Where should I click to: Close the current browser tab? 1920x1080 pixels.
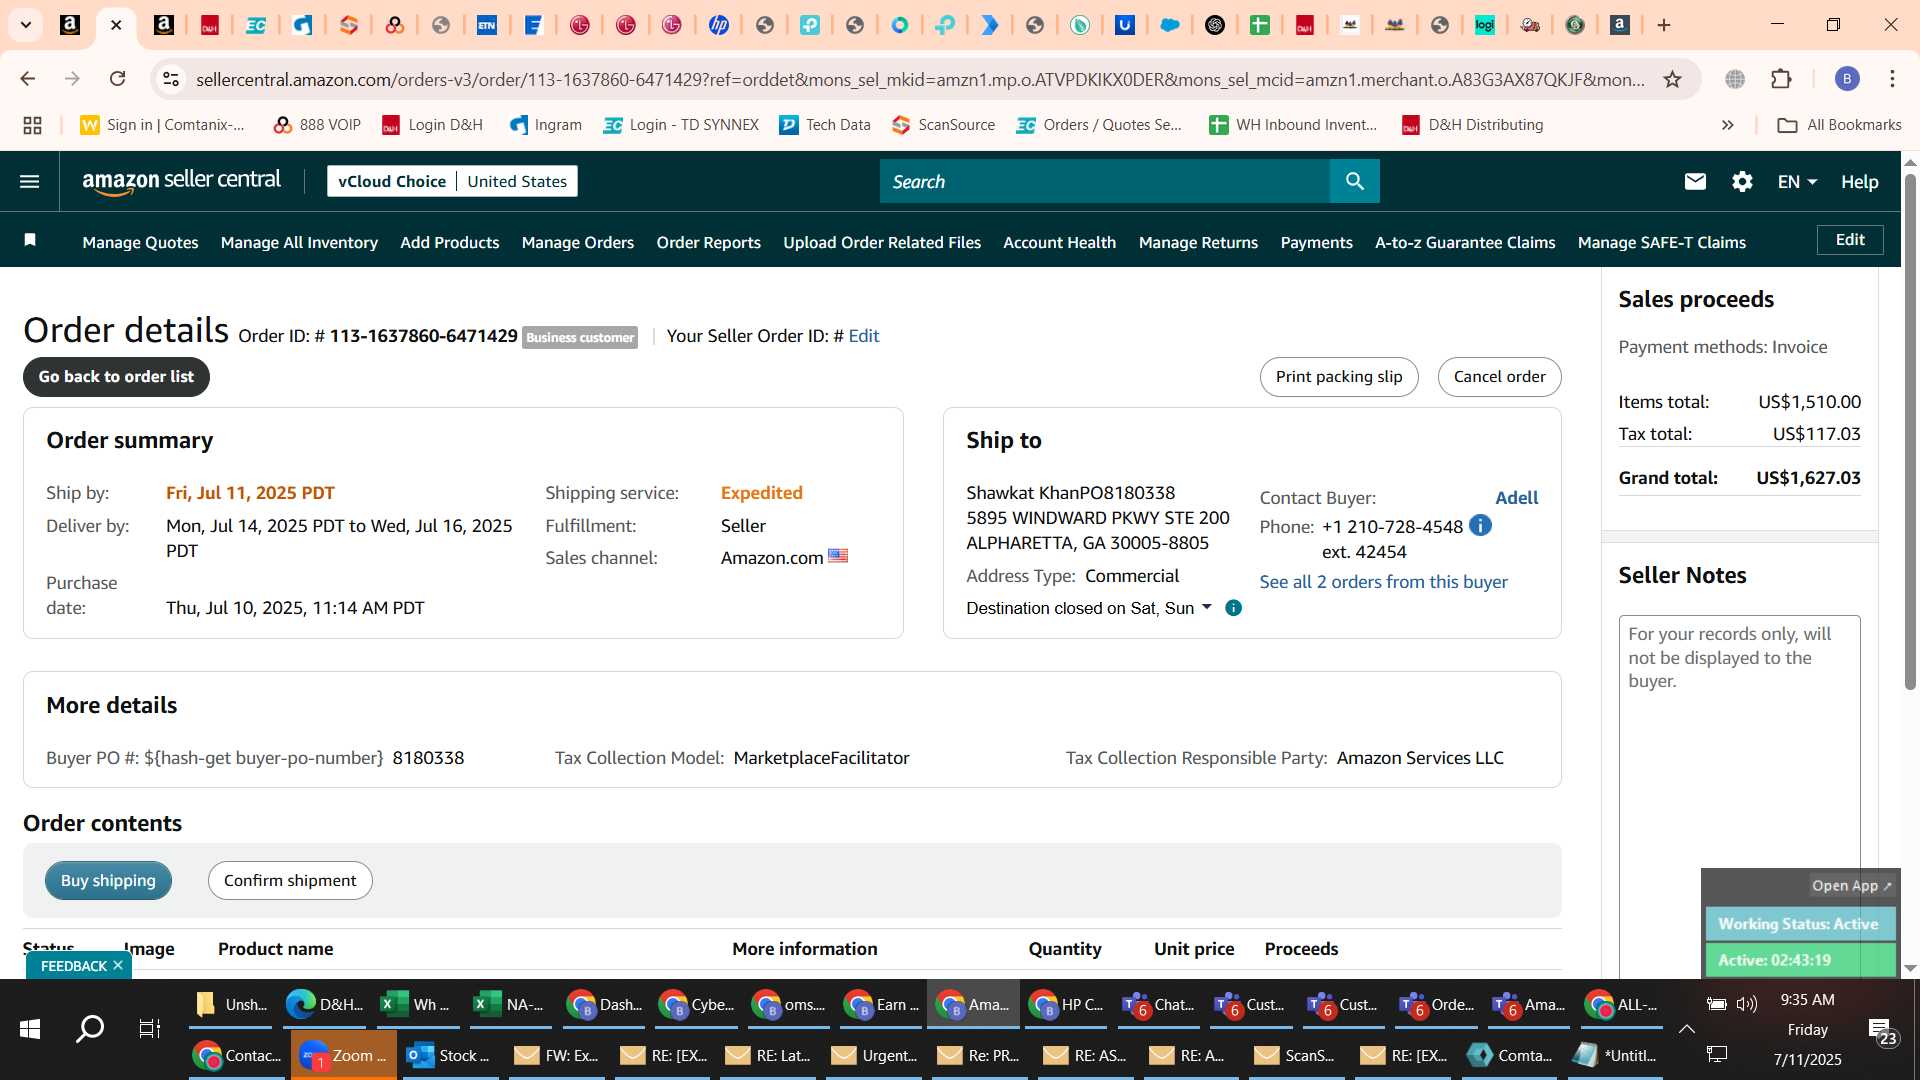116,25
